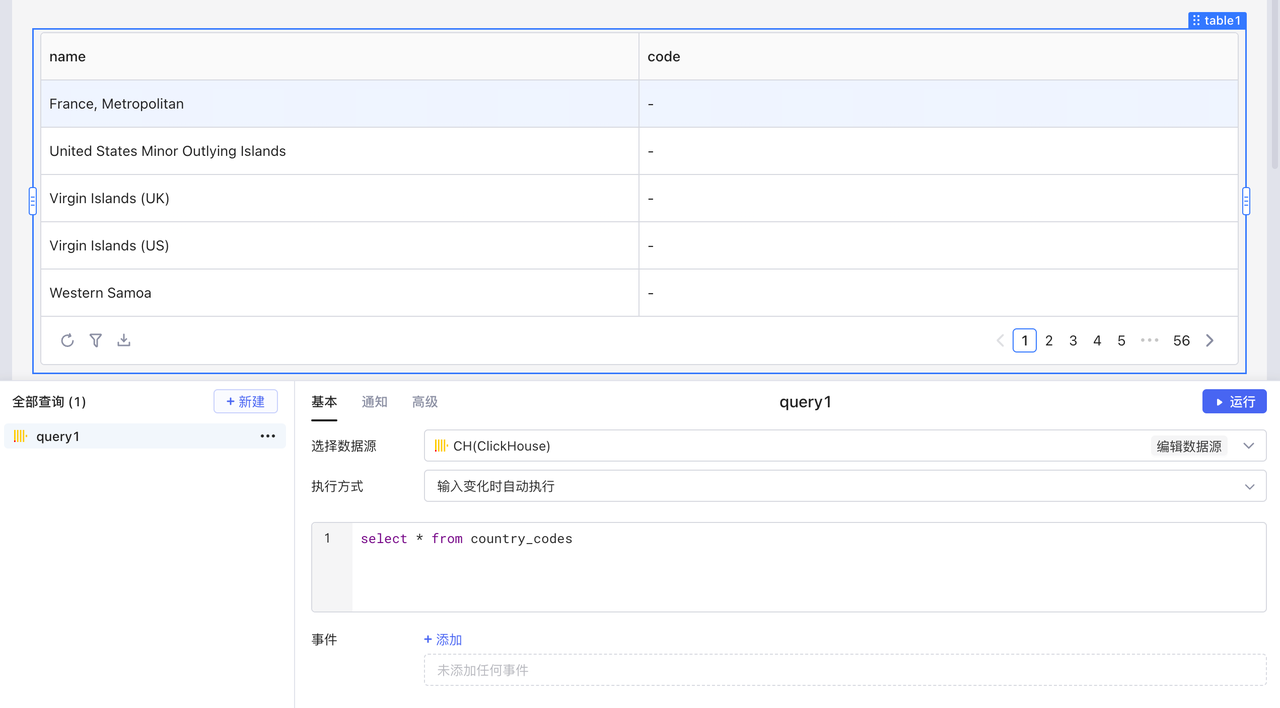The height and width of the screenshot is (708, 1280).
Task: Click the 运行 run button
Action: tap(1234, 401)
